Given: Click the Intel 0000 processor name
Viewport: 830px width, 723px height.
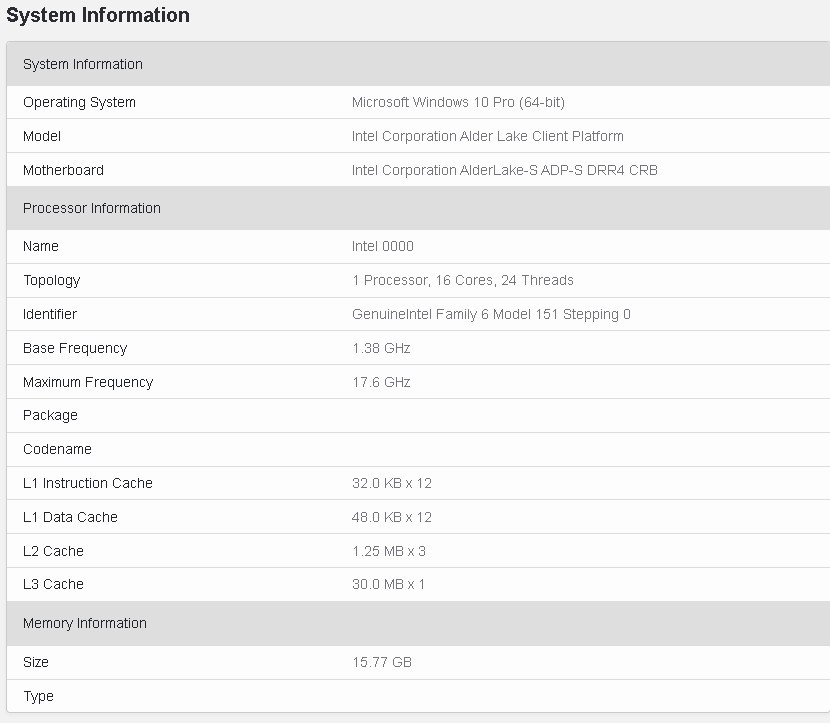Looking at the screenshot, I should pos(383,246).
